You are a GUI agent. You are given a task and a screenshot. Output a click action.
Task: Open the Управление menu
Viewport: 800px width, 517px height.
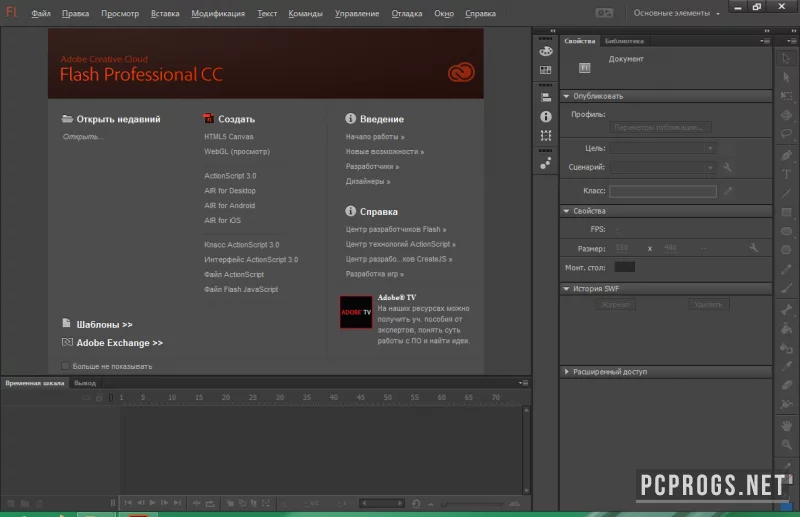(357, 13)
